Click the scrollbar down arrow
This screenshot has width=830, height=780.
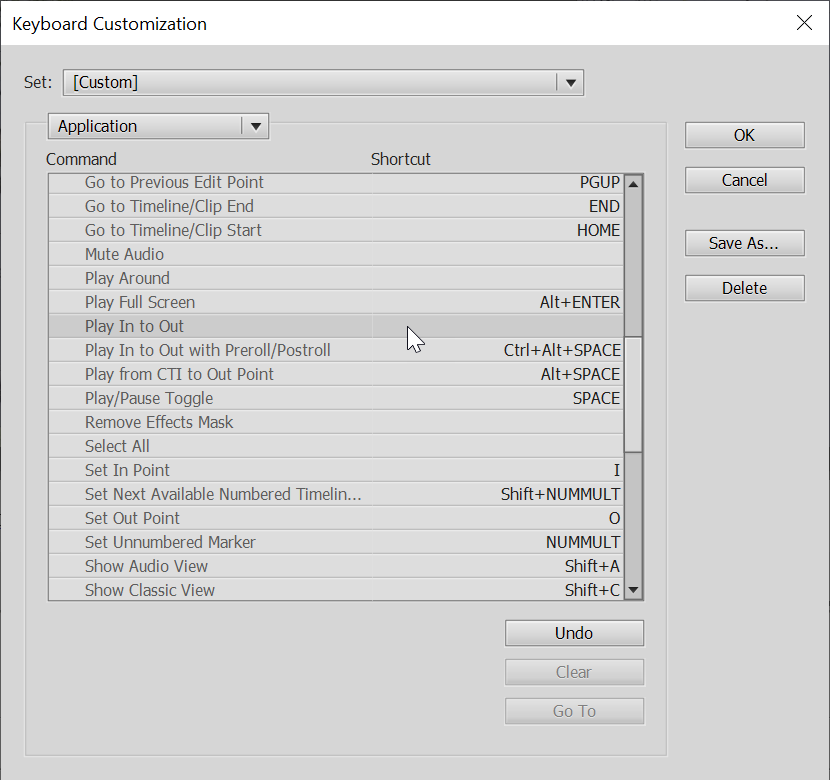click(x=633, y=590)
